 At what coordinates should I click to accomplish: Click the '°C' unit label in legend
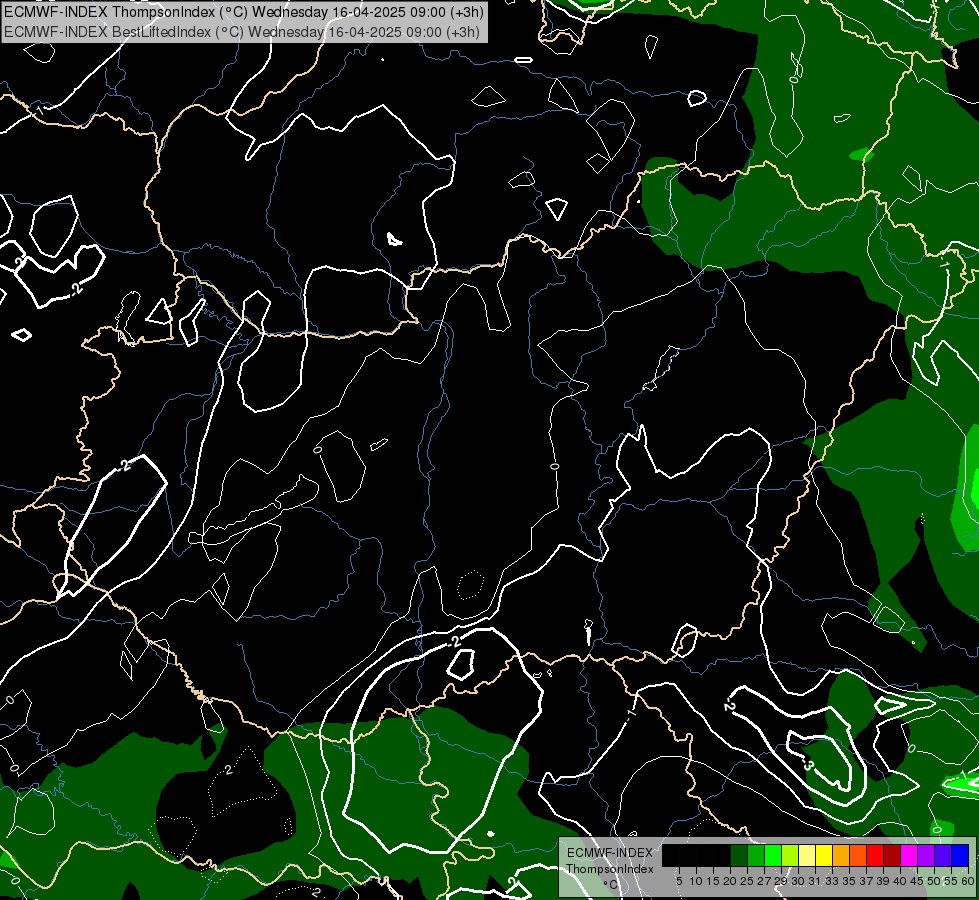tap(611, 885)
